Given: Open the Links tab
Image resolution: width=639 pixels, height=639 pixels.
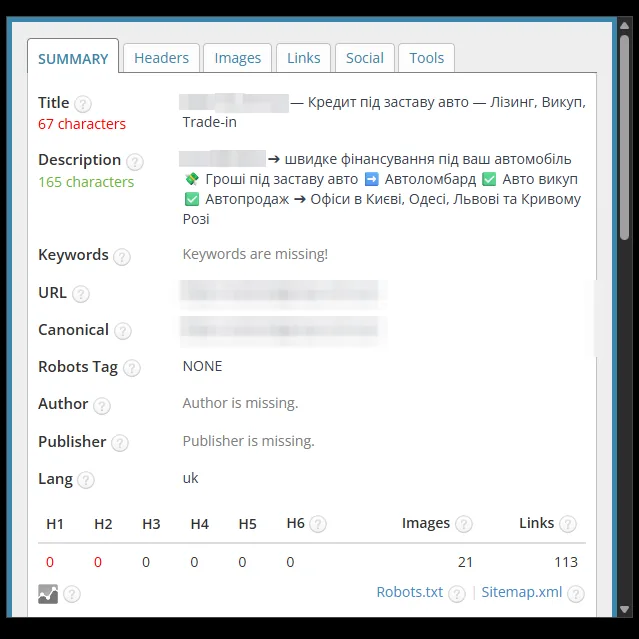Looking at the screenshot, I should 304,58.
